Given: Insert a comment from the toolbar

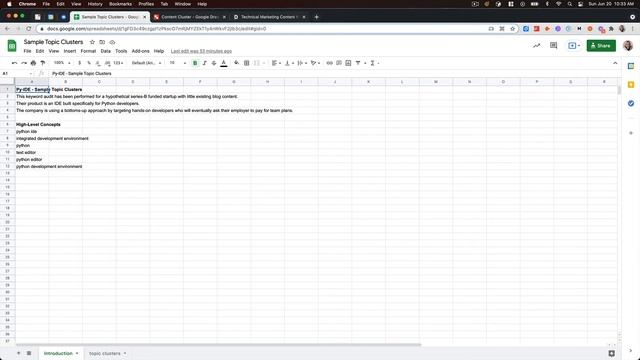Looking at the screenshot, I should tap(339, 63).
